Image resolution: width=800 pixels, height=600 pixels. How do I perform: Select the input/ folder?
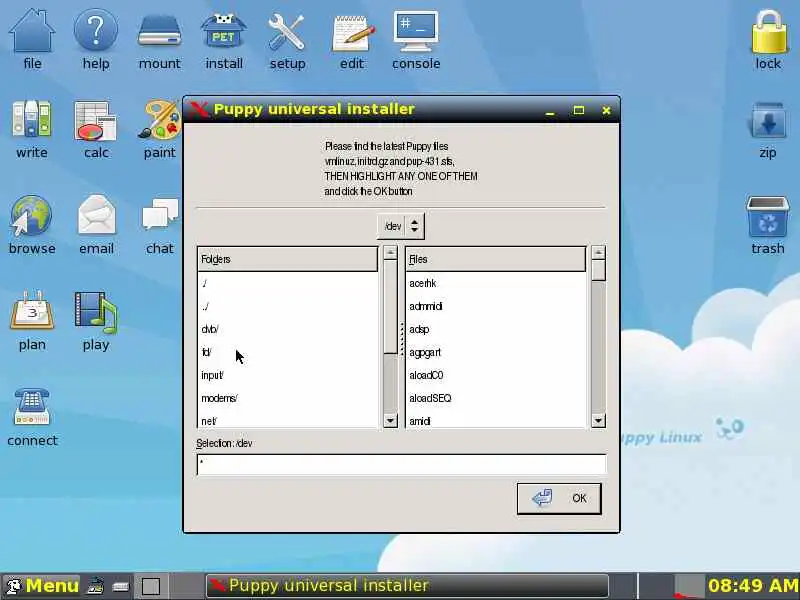(x=287, y=375)
